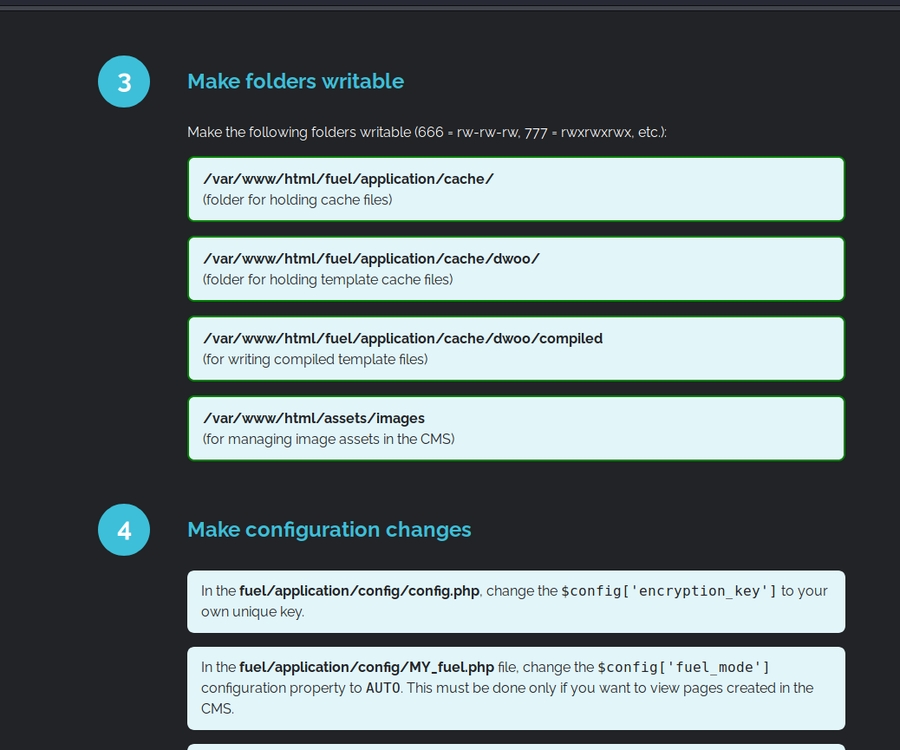Click the fuel/application/config/config.php file name
Image resolution: width=900 pixels, height=750 pixels.
[x=360, y=591]
